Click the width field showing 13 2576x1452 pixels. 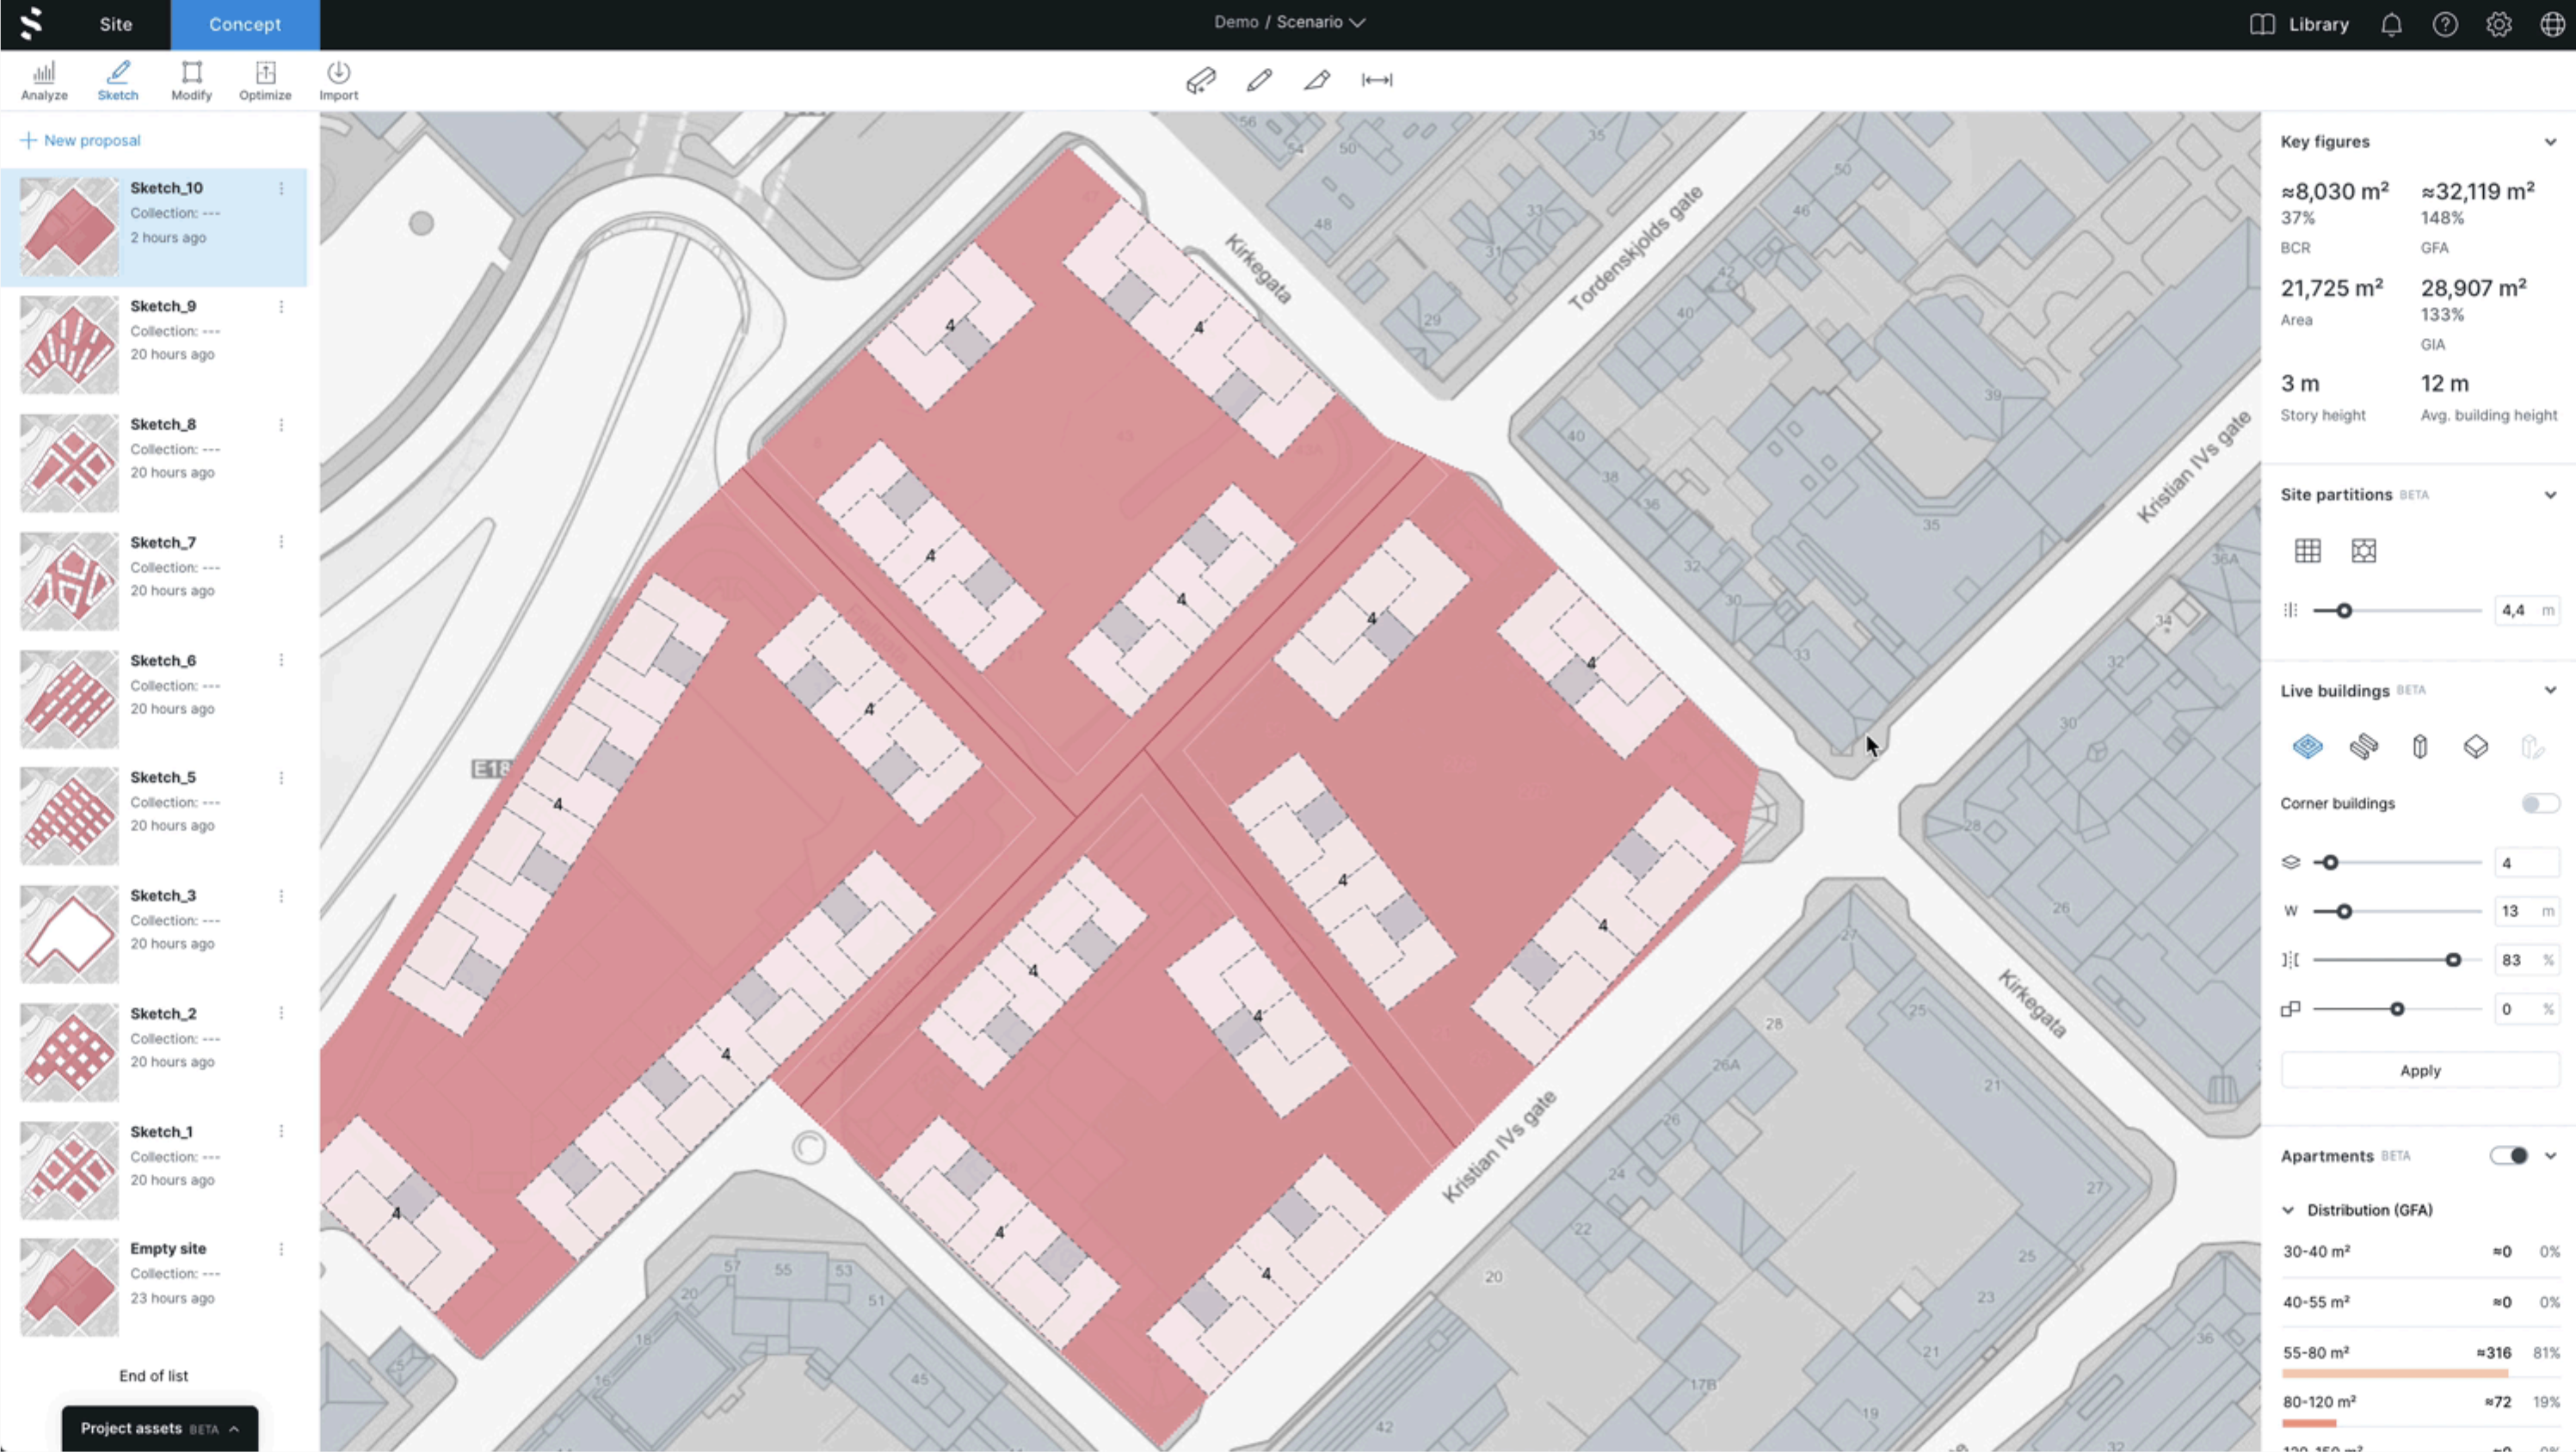(x=2527, y=911)
